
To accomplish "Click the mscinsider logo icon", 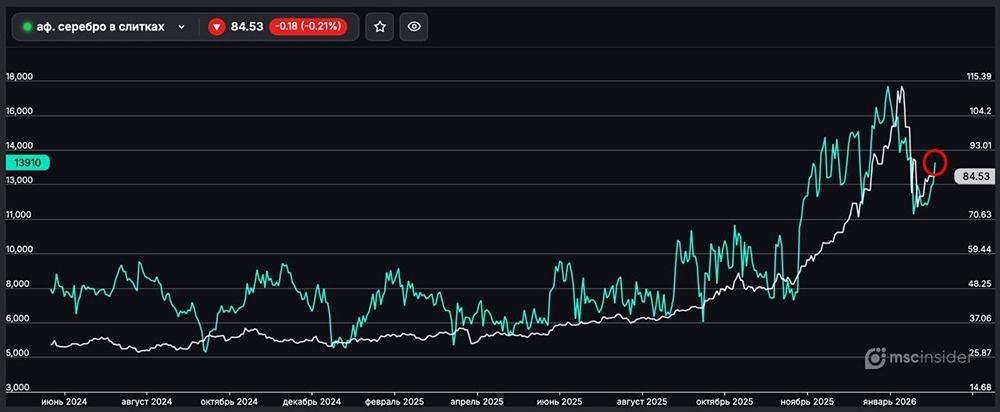I will pyautogui.click(x=875, y=357).
